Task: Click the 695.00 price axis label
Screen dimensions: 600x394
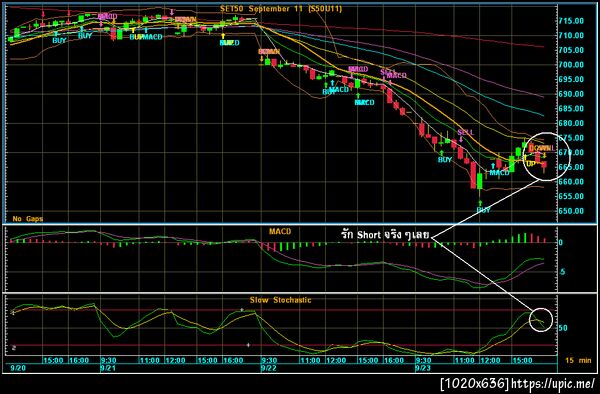Action: (571, 79)
